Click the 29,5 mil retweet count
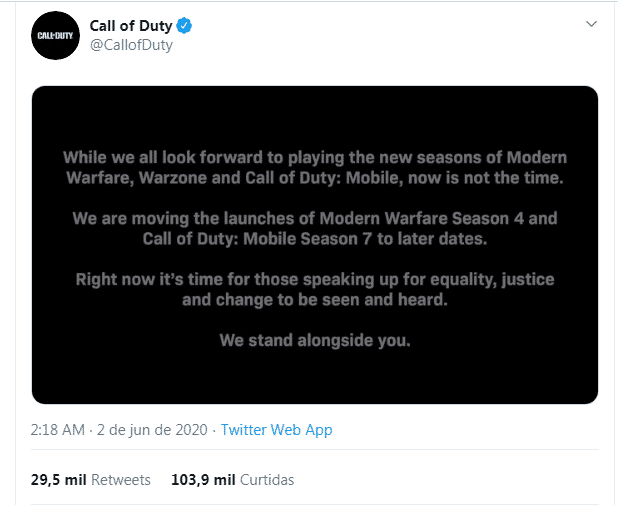Image resolution: width=618 pixels, height=506 pixels. [x=58, y=480]
